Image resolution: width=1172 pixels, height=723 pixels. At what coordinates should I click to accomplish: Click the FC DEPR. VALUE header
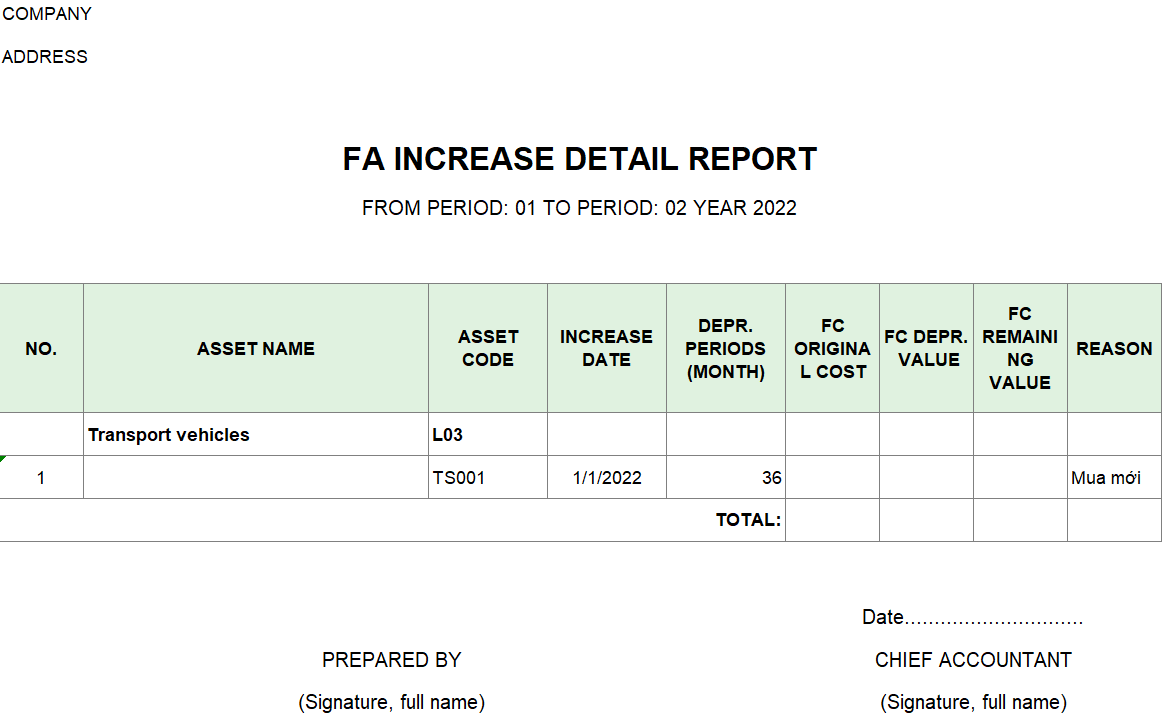tap(926, 349)
